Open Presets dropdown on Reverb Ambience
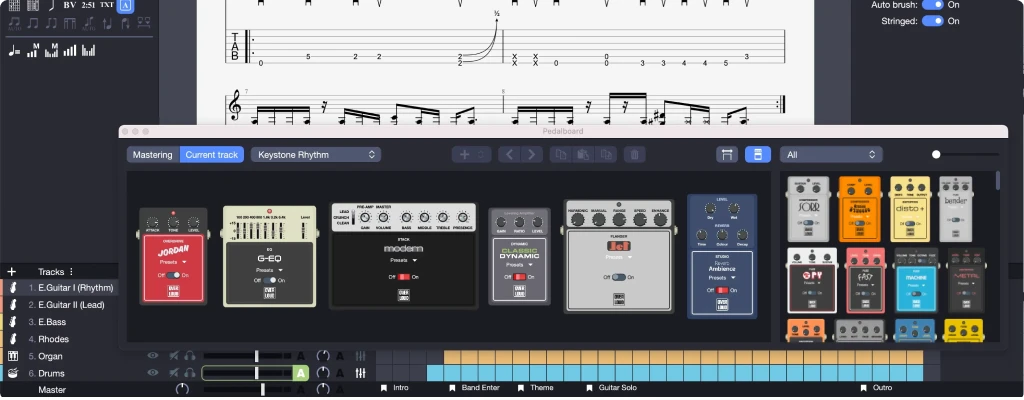This screenshot has height=400, width=1024. 722,278
